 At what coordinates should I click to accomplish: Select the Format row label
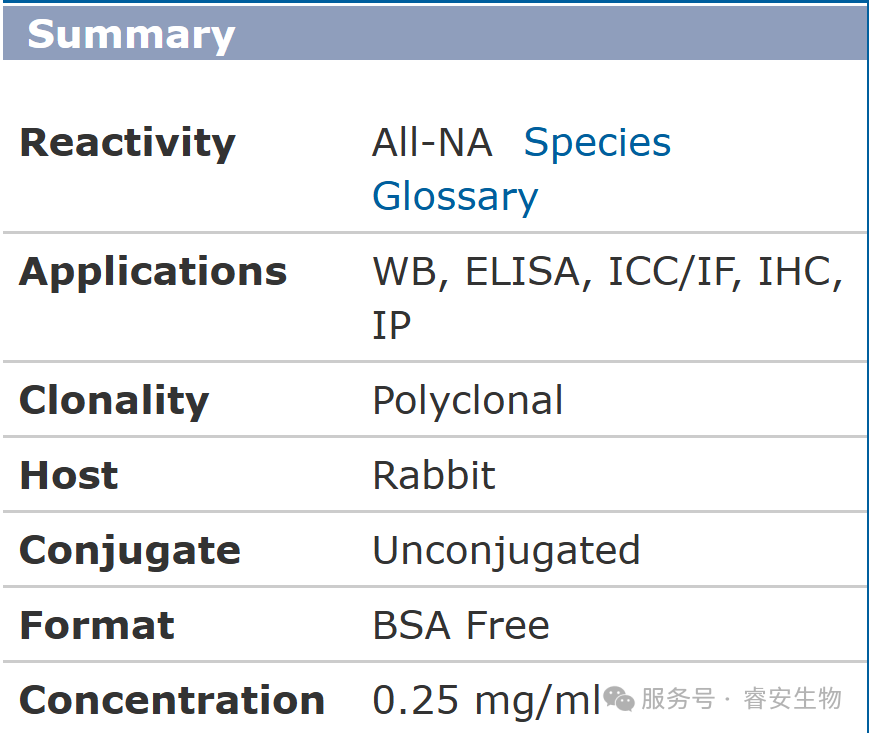[97, 625]
